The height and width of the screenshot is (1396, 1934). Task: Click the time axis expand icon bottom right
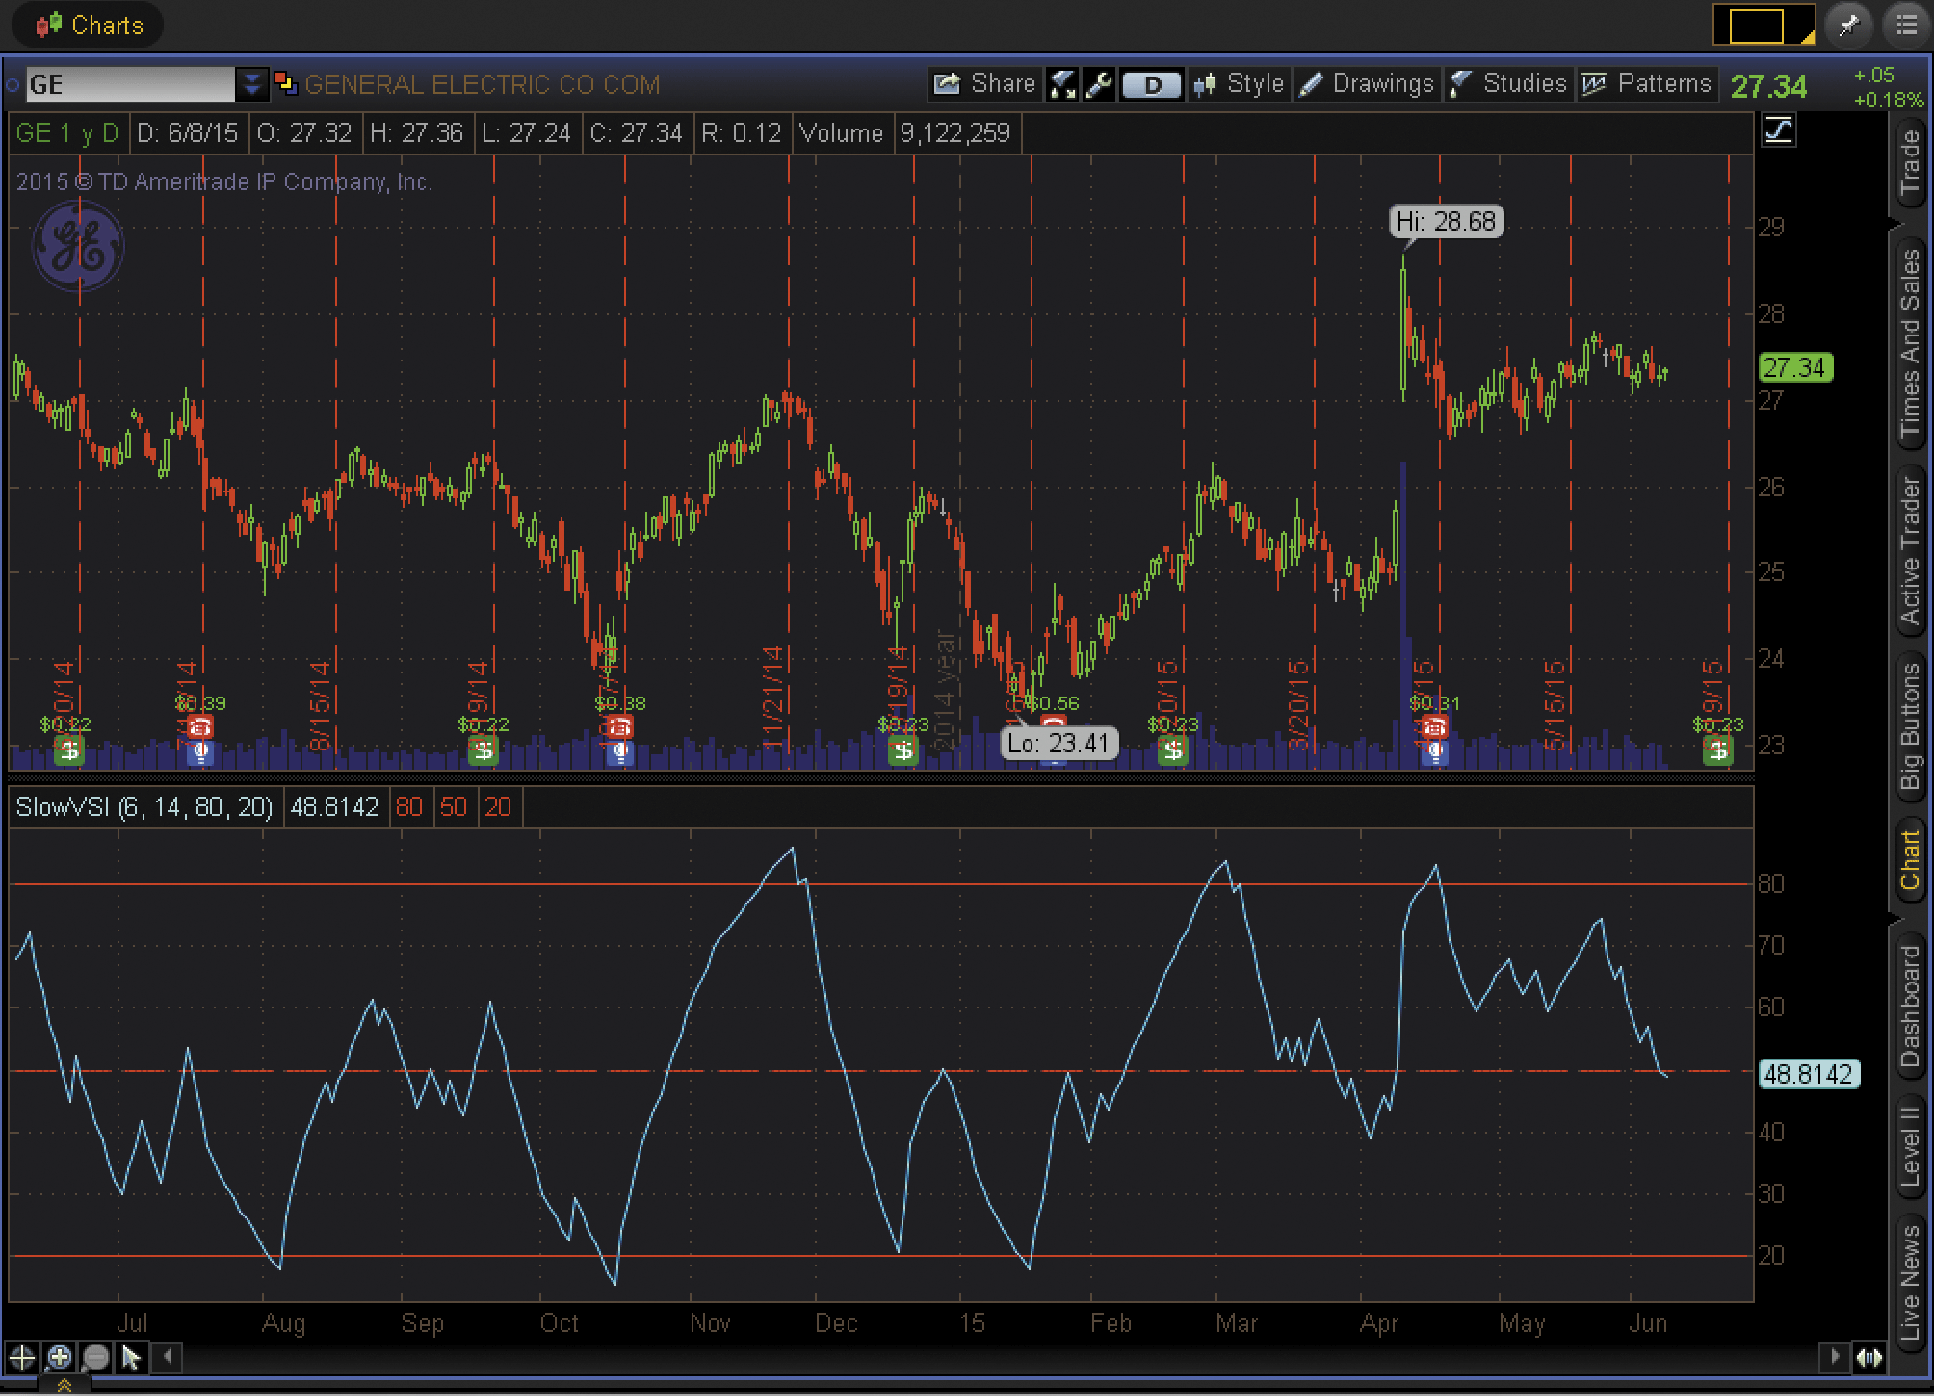[x=1869, y=1357]
